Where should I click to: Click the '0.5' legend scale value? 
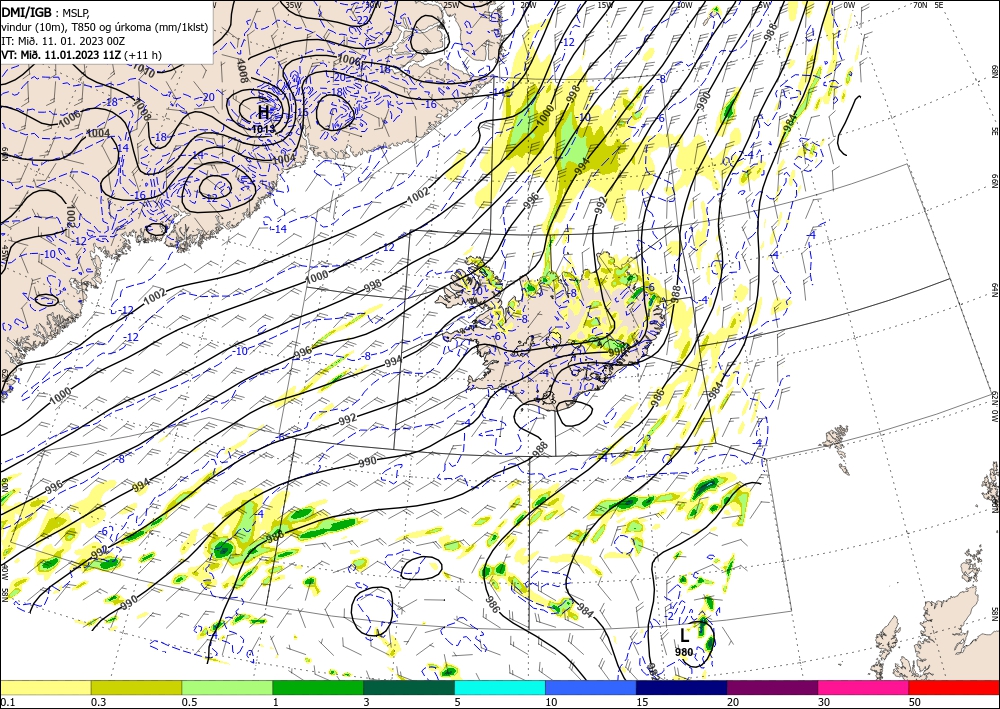[189, 702]
